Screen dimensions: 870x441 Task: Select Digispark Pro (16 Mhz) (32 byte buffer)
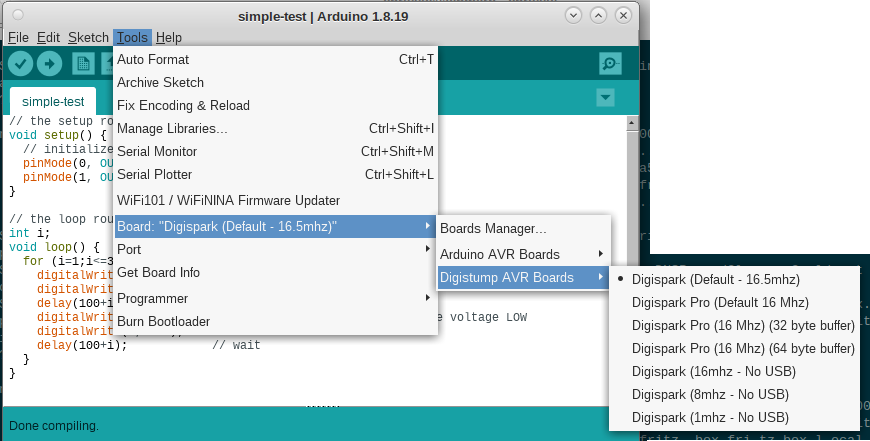[x=734, y=325]
